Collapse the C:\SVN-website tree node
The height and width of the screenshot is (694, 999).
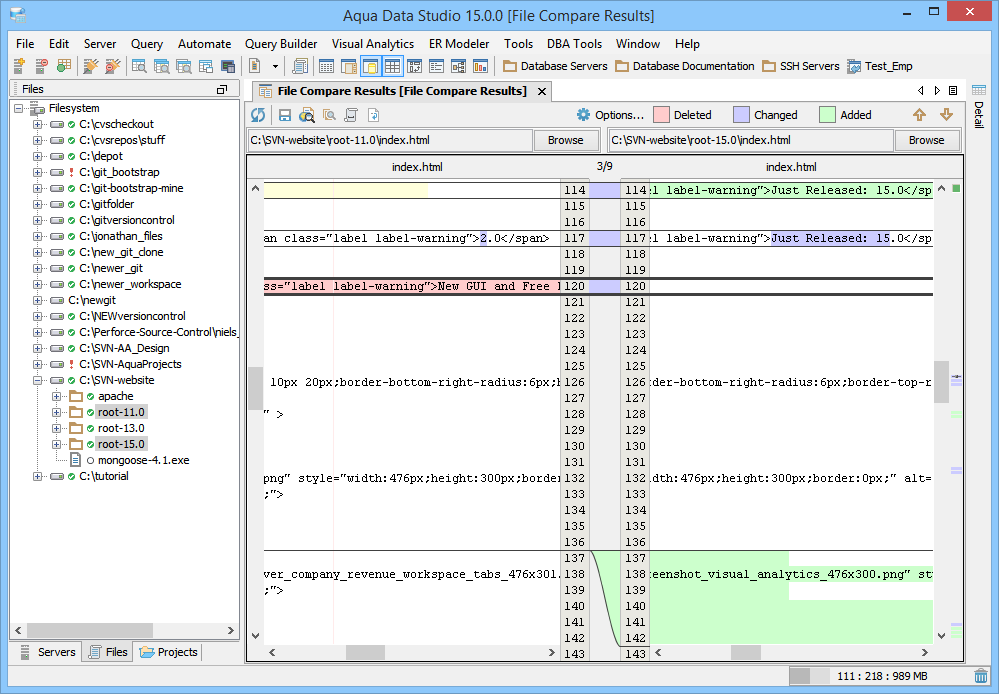[x=38, y=380]
